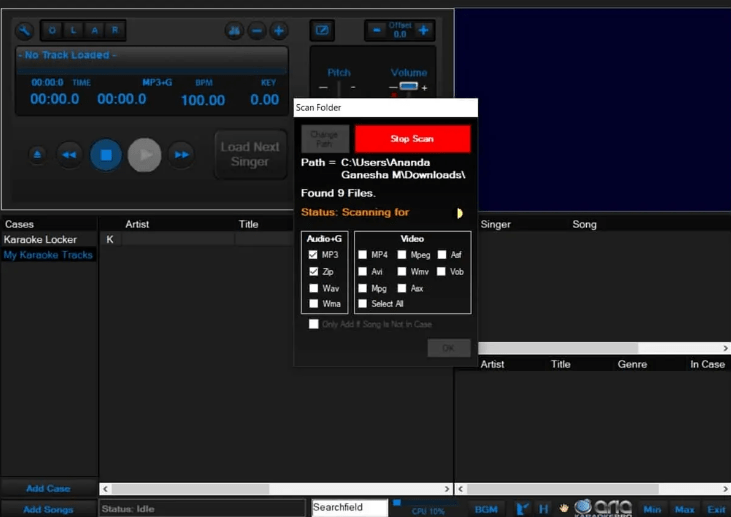
Task: Toggle the O mode button
Action: click(x=52, y=31)
